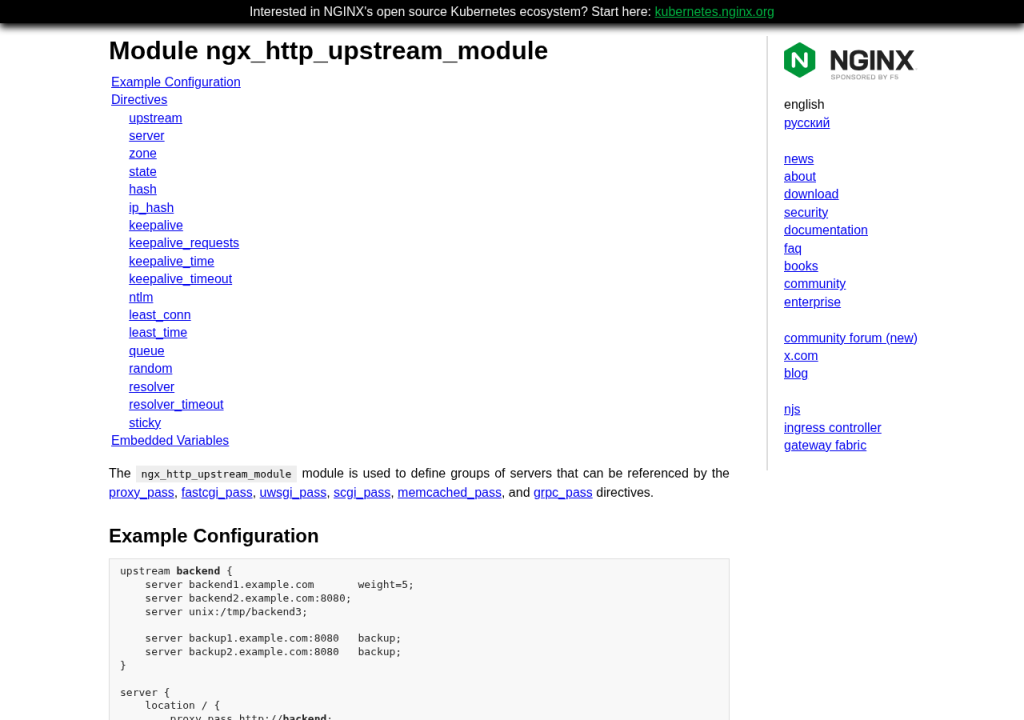Open keepalive_requests directive link
This screenshot has width=1024, height=720.
pyautogui.click(x=184, y=242)
